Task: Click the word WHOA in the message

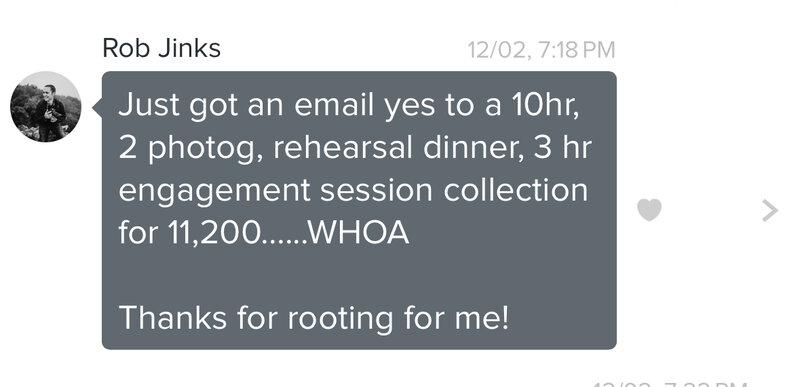Action: (359, 233)
